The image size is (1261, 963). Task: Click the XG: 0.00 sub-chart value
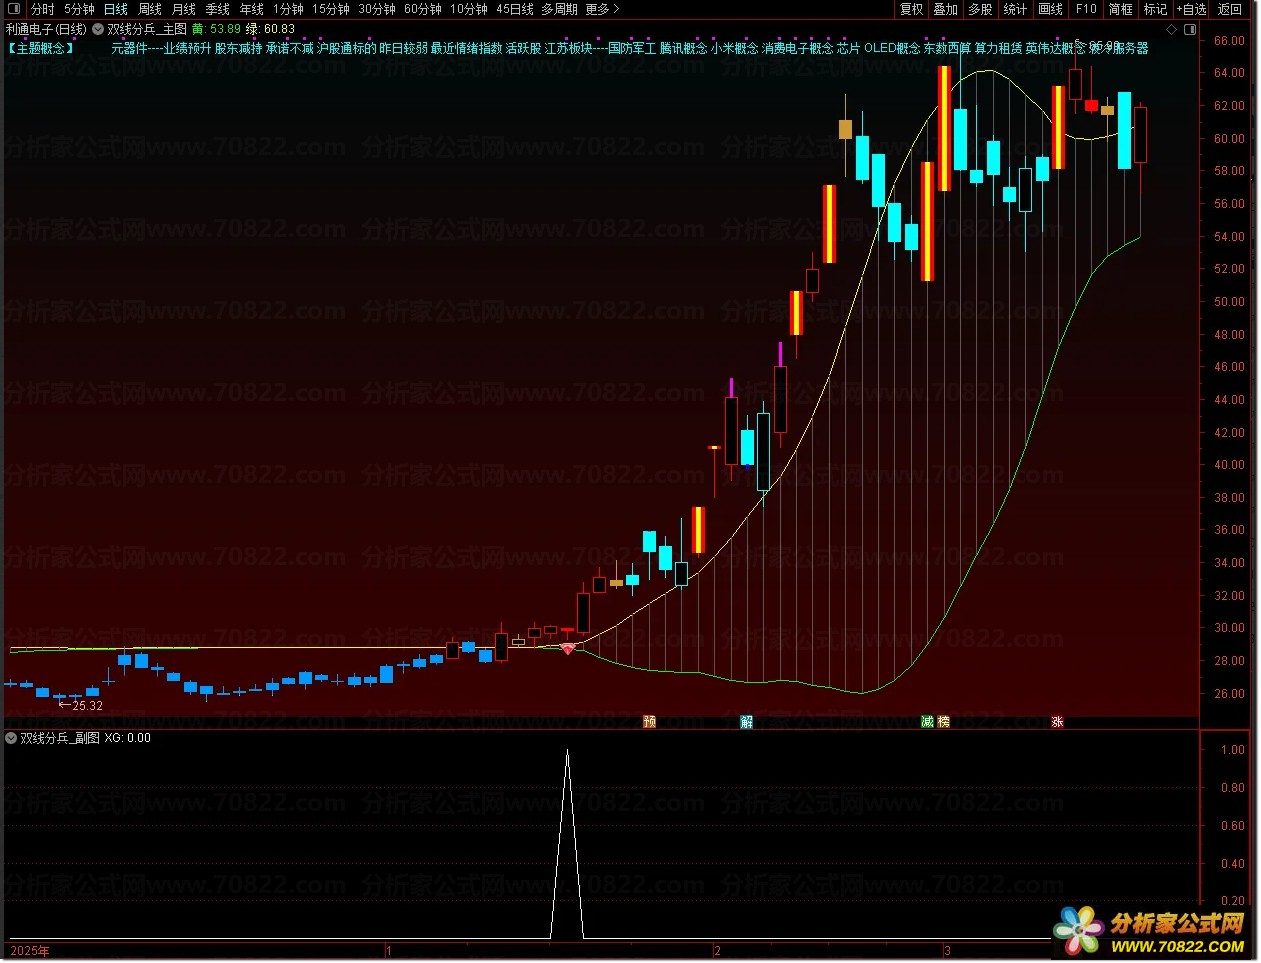(x=127, y=738)
